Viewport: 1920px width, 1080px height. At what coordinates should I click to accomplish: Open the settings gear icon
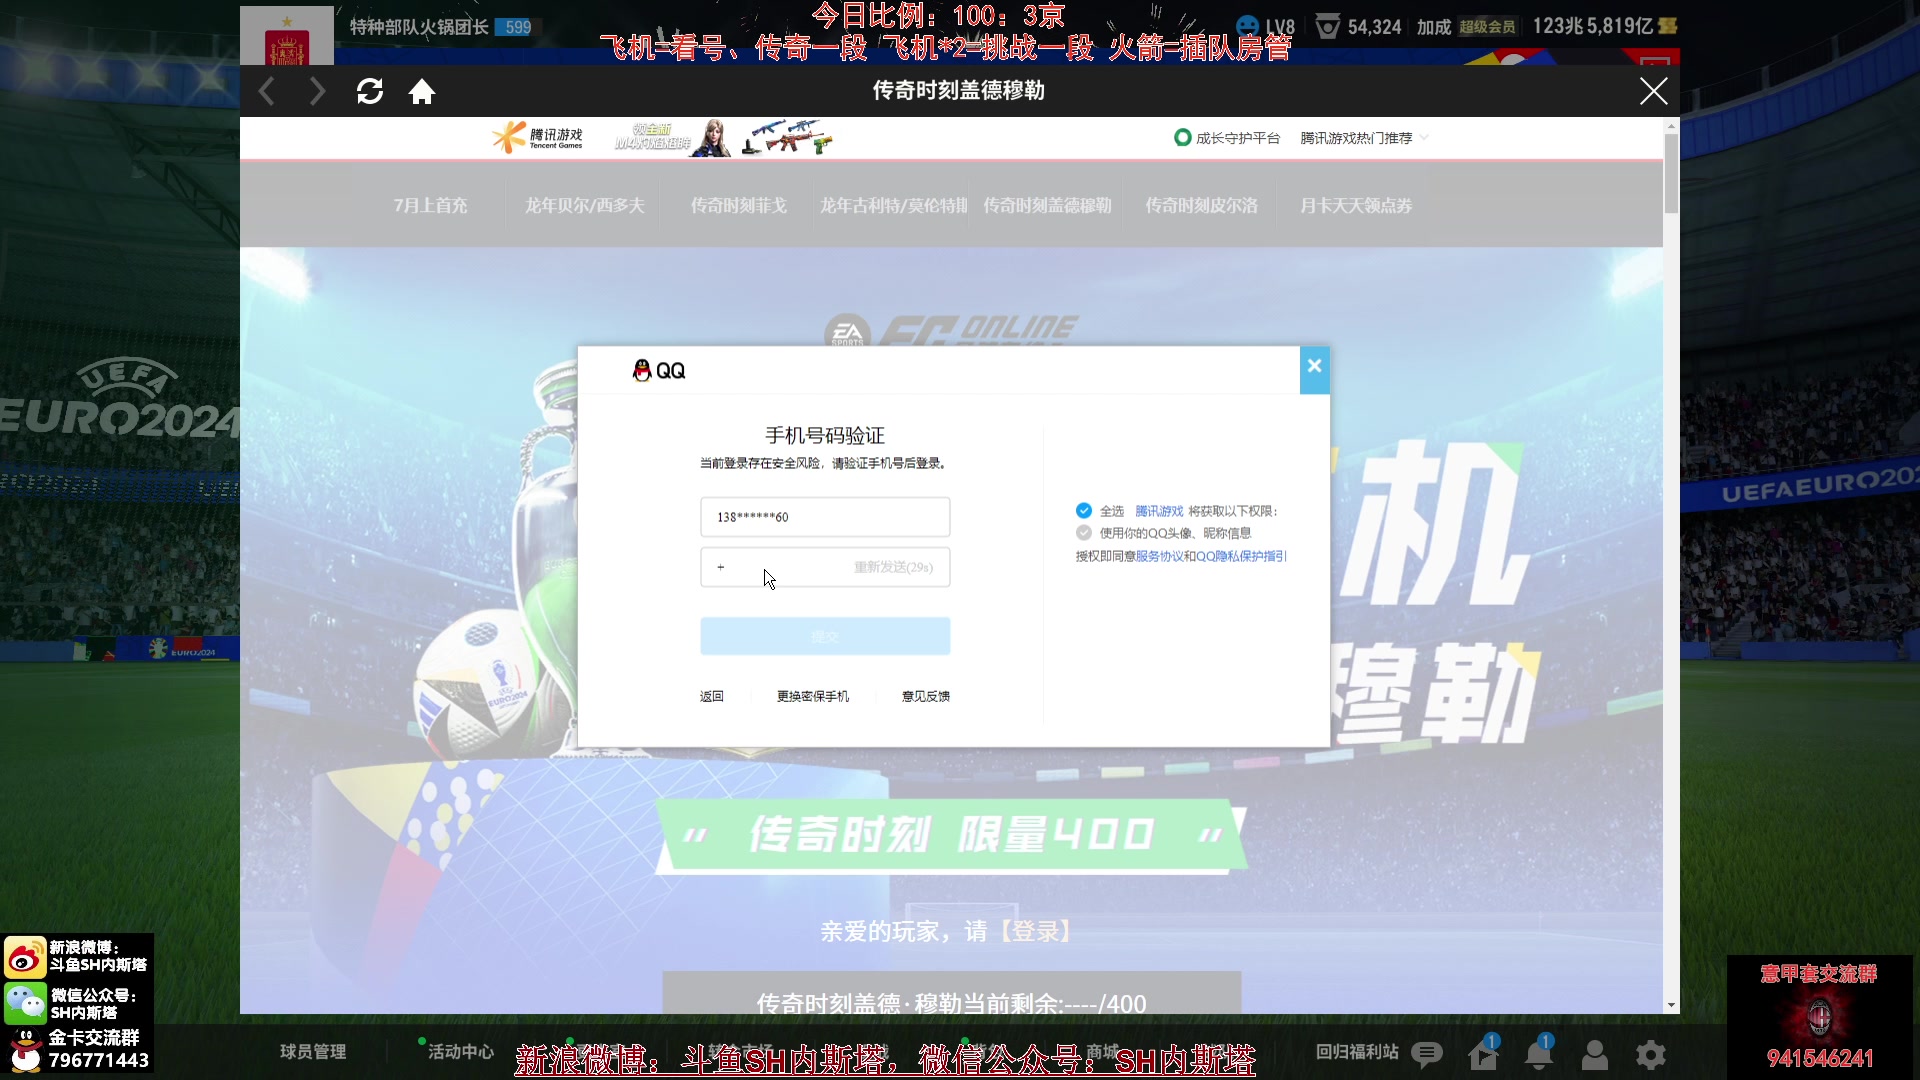click(1650, 1054)
